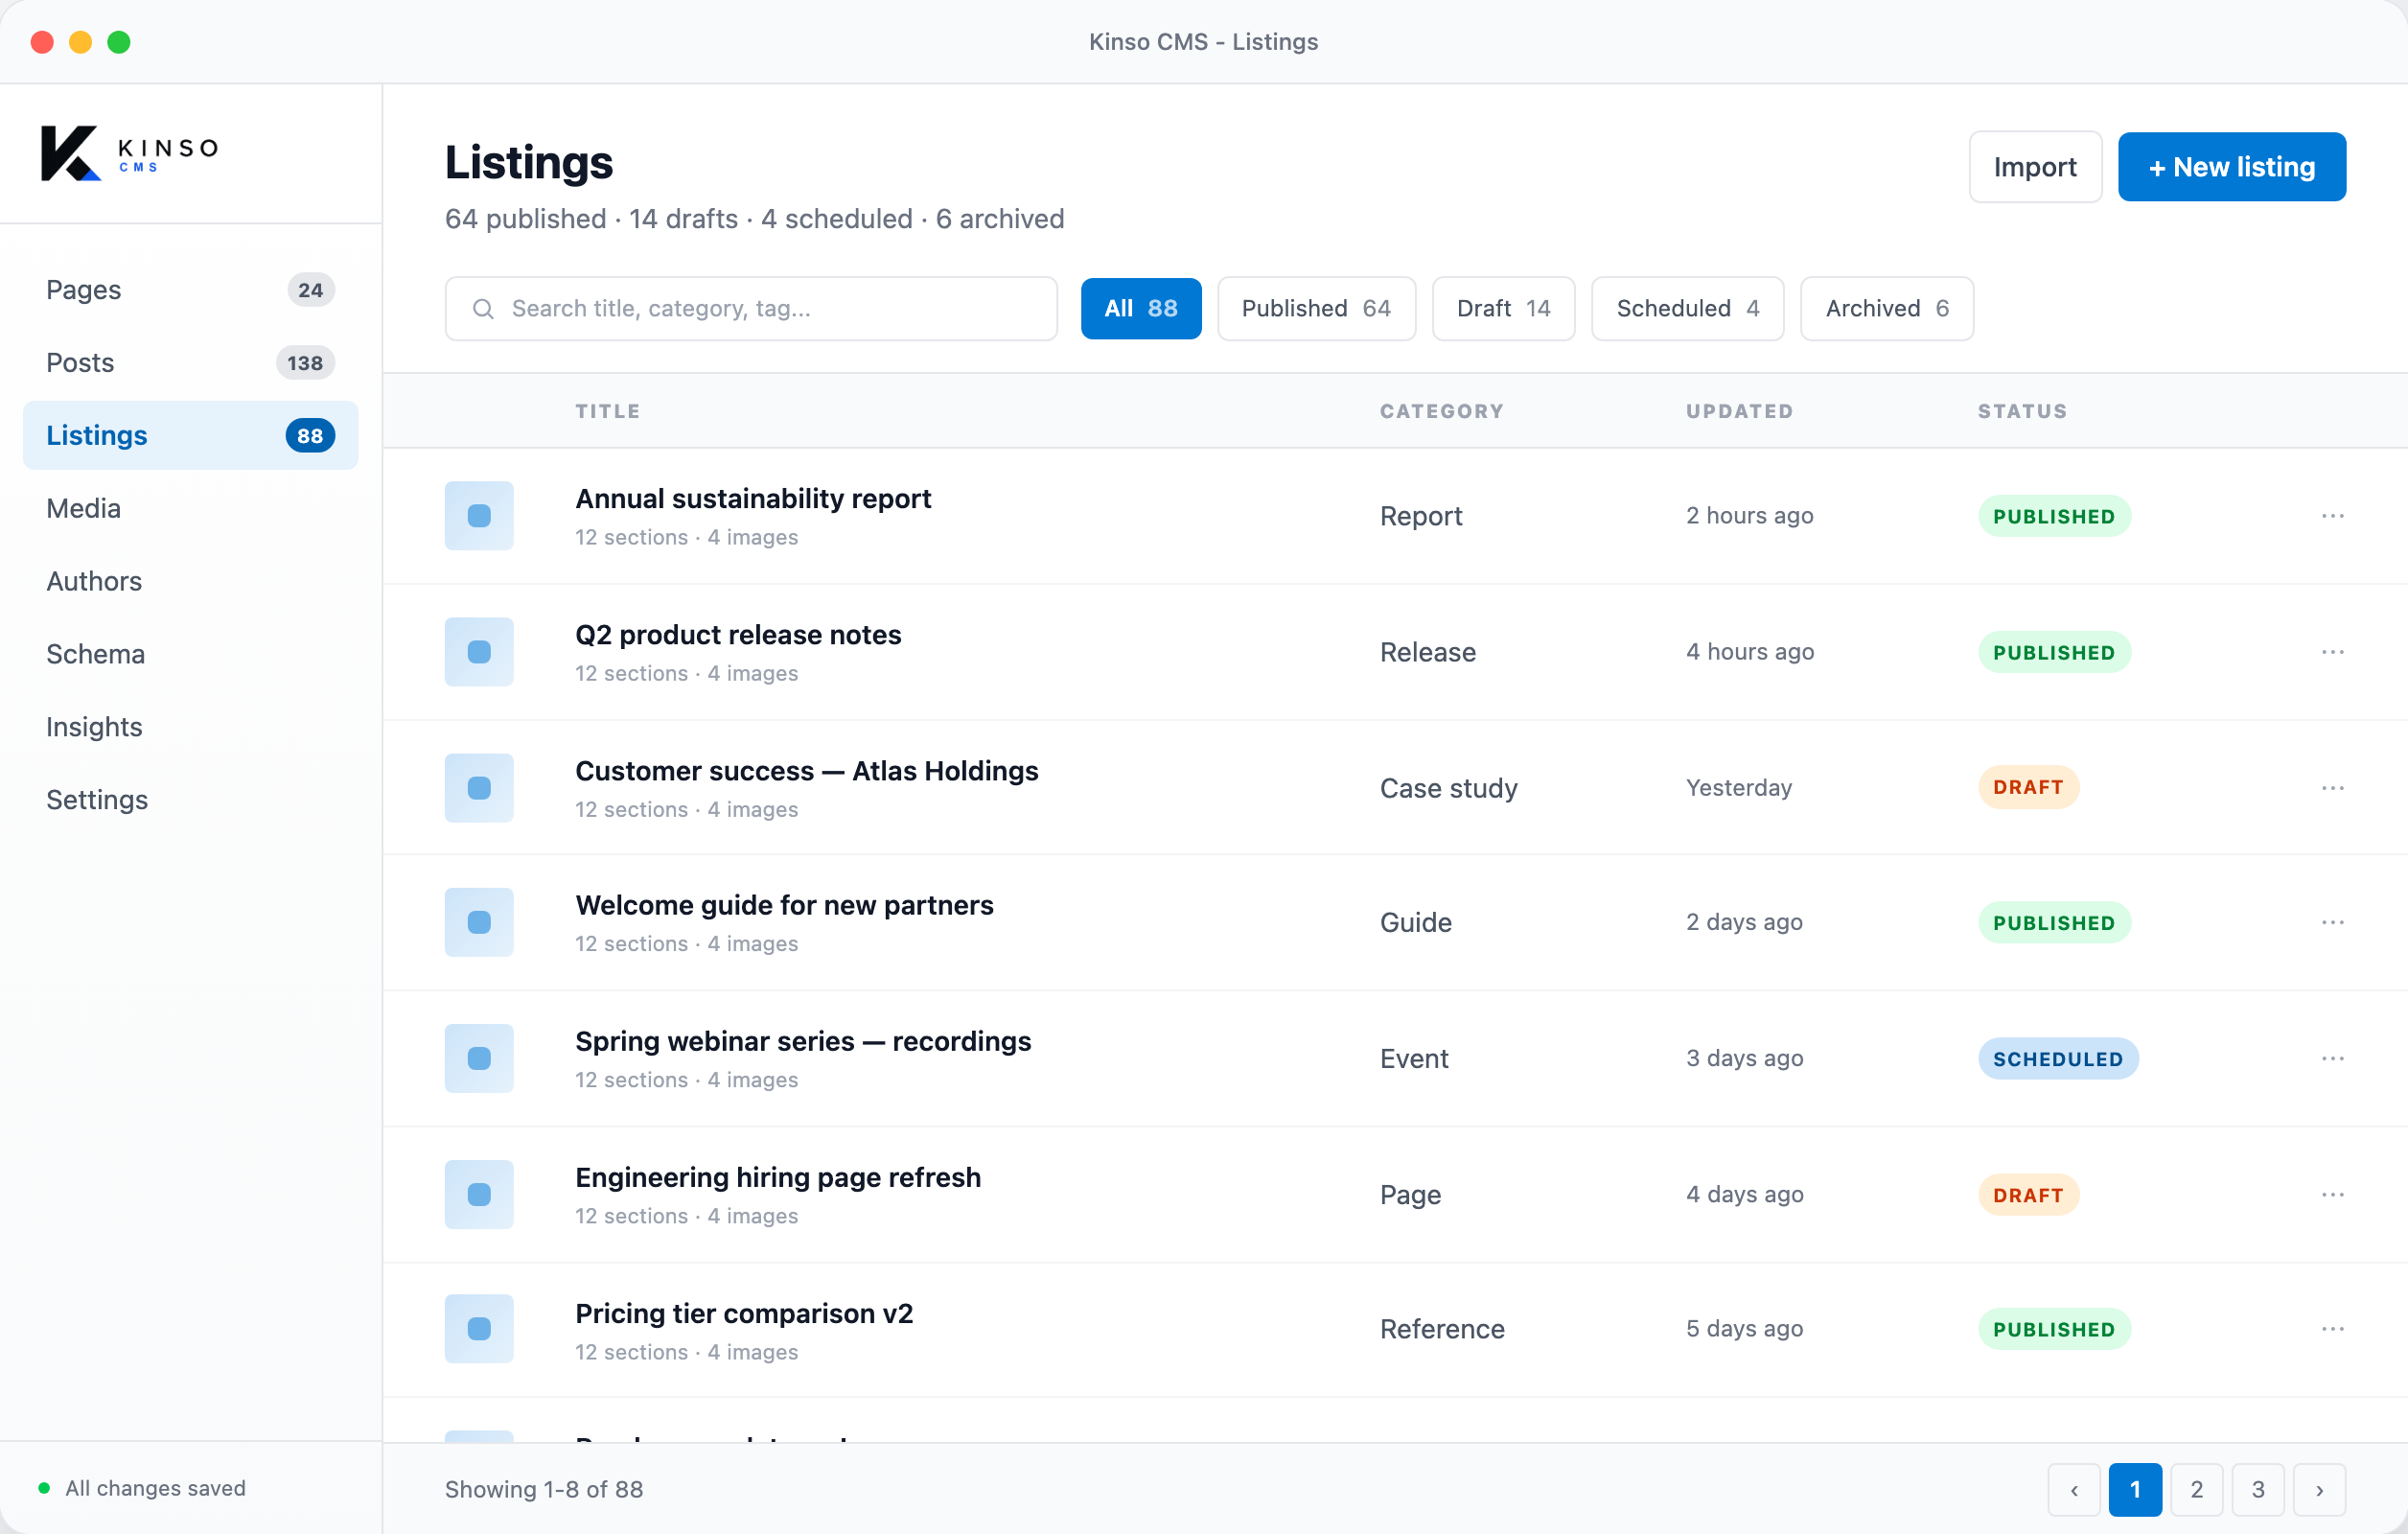
Task: Click the Case study category cell
Action: click(1448, 788)
